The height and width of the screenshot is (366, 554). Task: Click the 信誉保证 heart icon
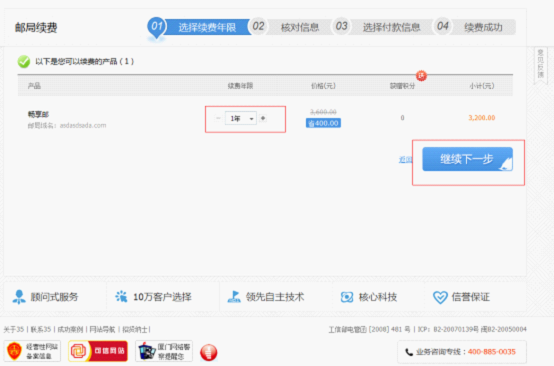(x=440, y=297)
